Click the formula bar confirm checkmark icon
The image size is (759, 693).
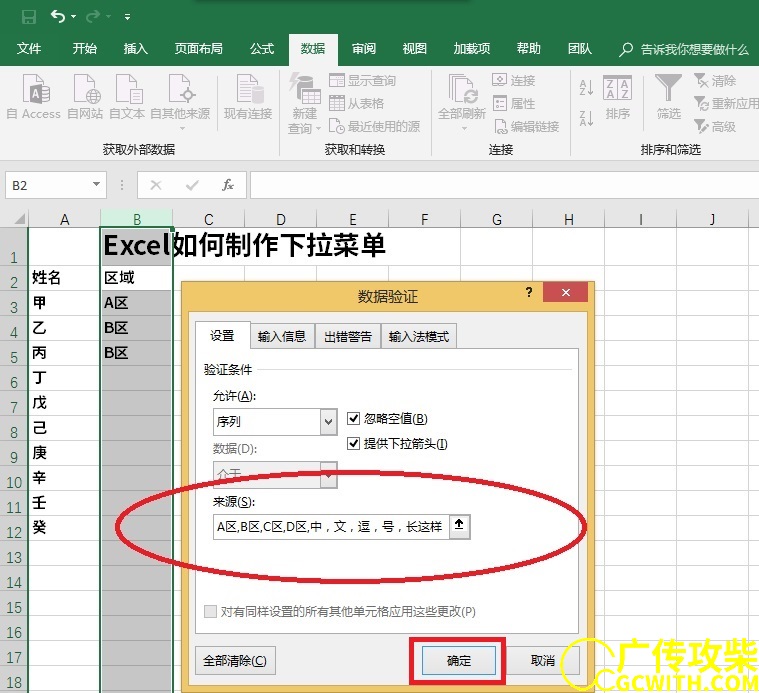click(x=192, y=185)
